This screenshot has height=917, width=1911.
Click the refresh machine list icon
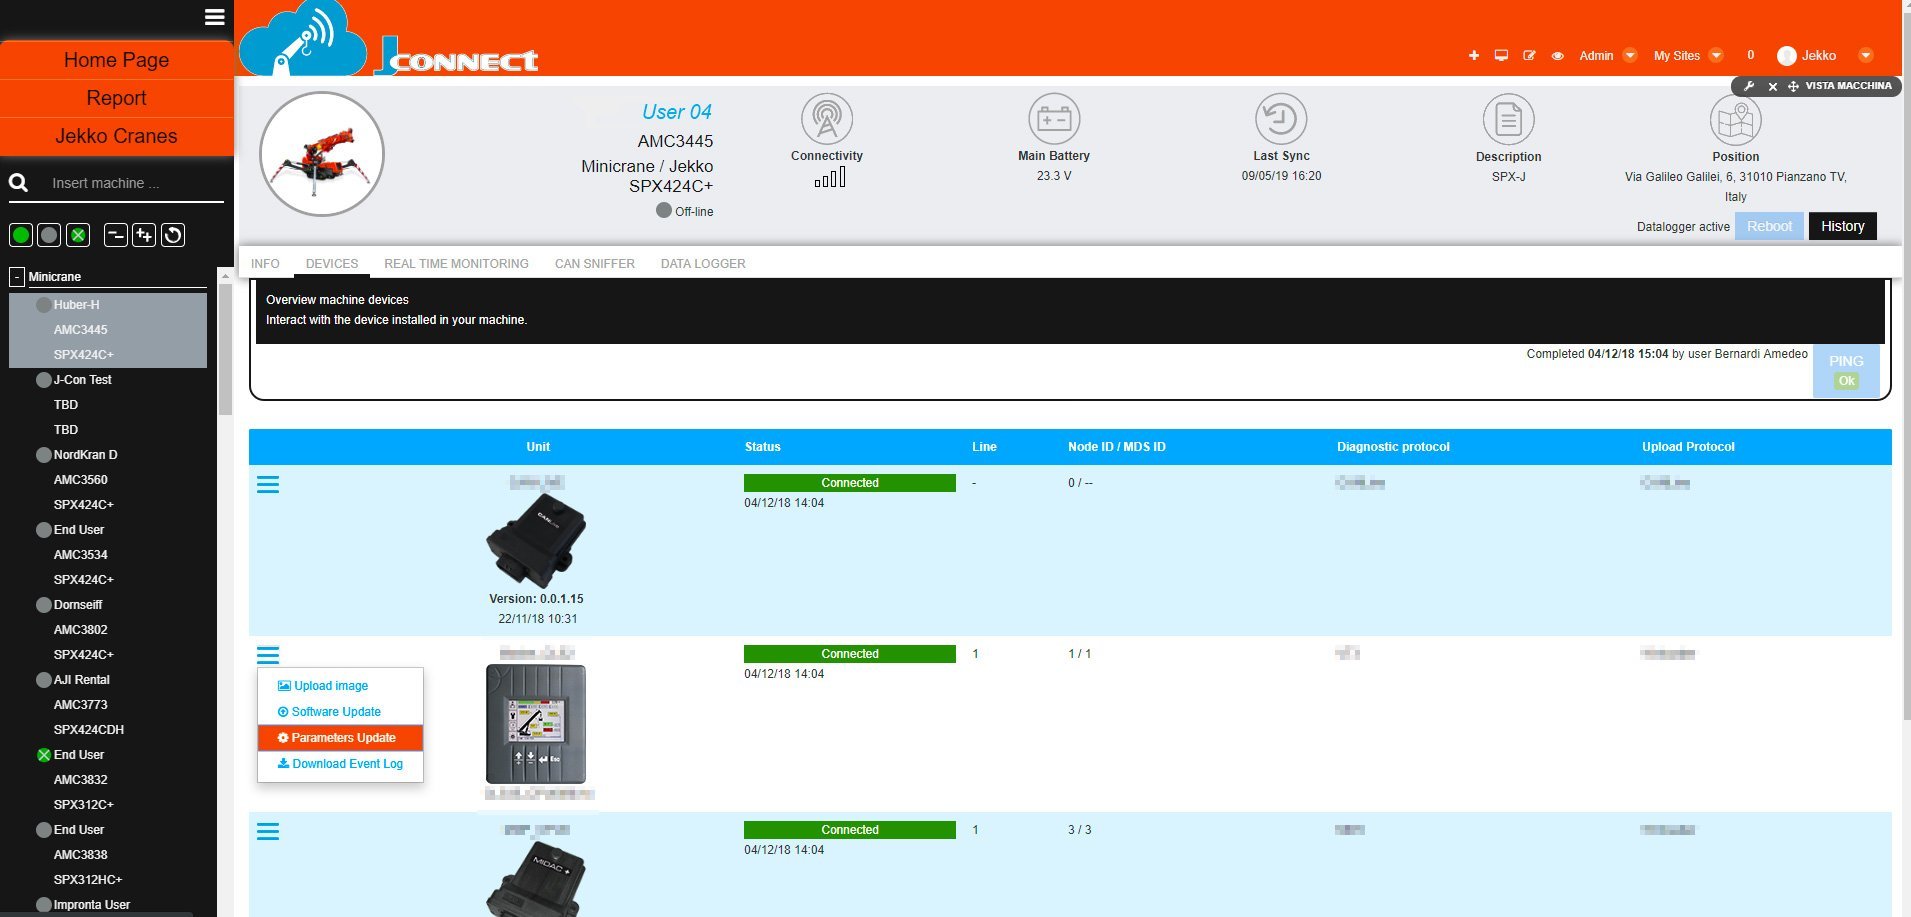coord(173,235)
